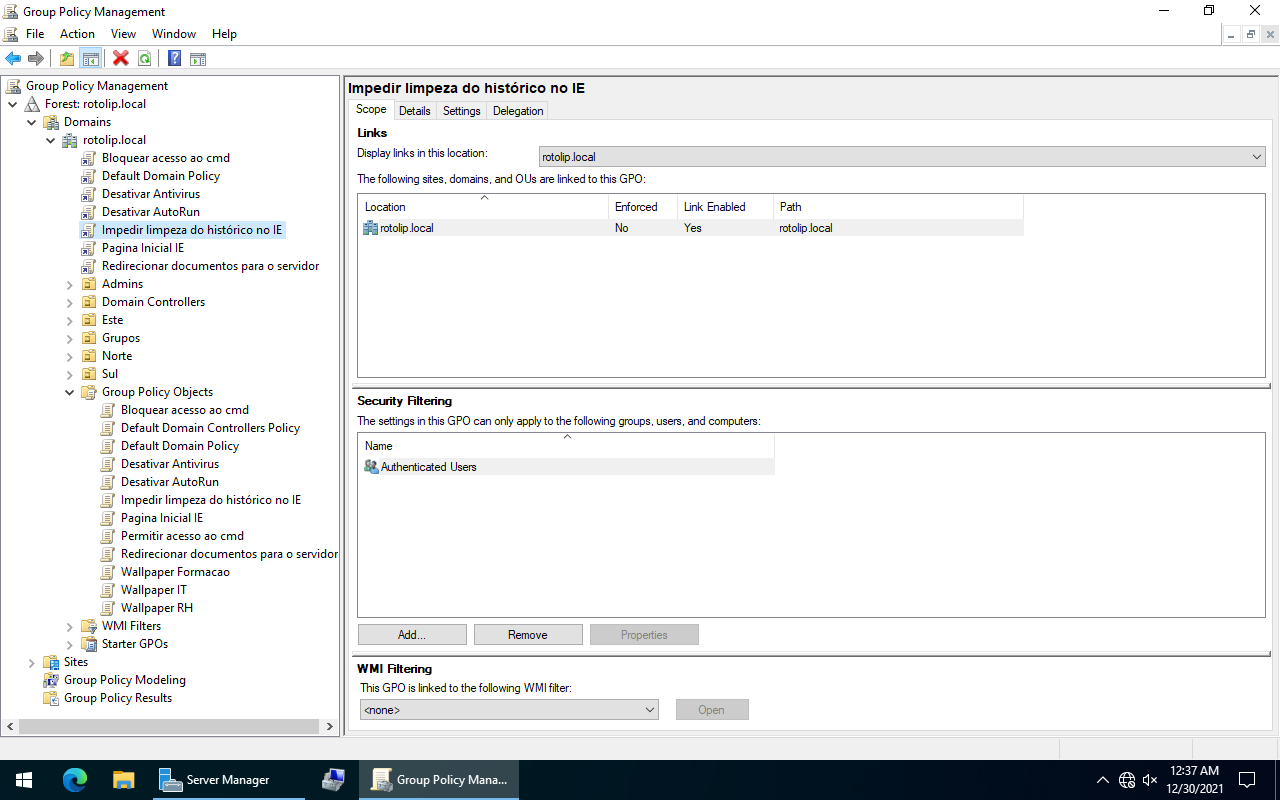Click the Up One Level folder icon
Viewport: 1280px width, 800px height.
pos(67,59)
